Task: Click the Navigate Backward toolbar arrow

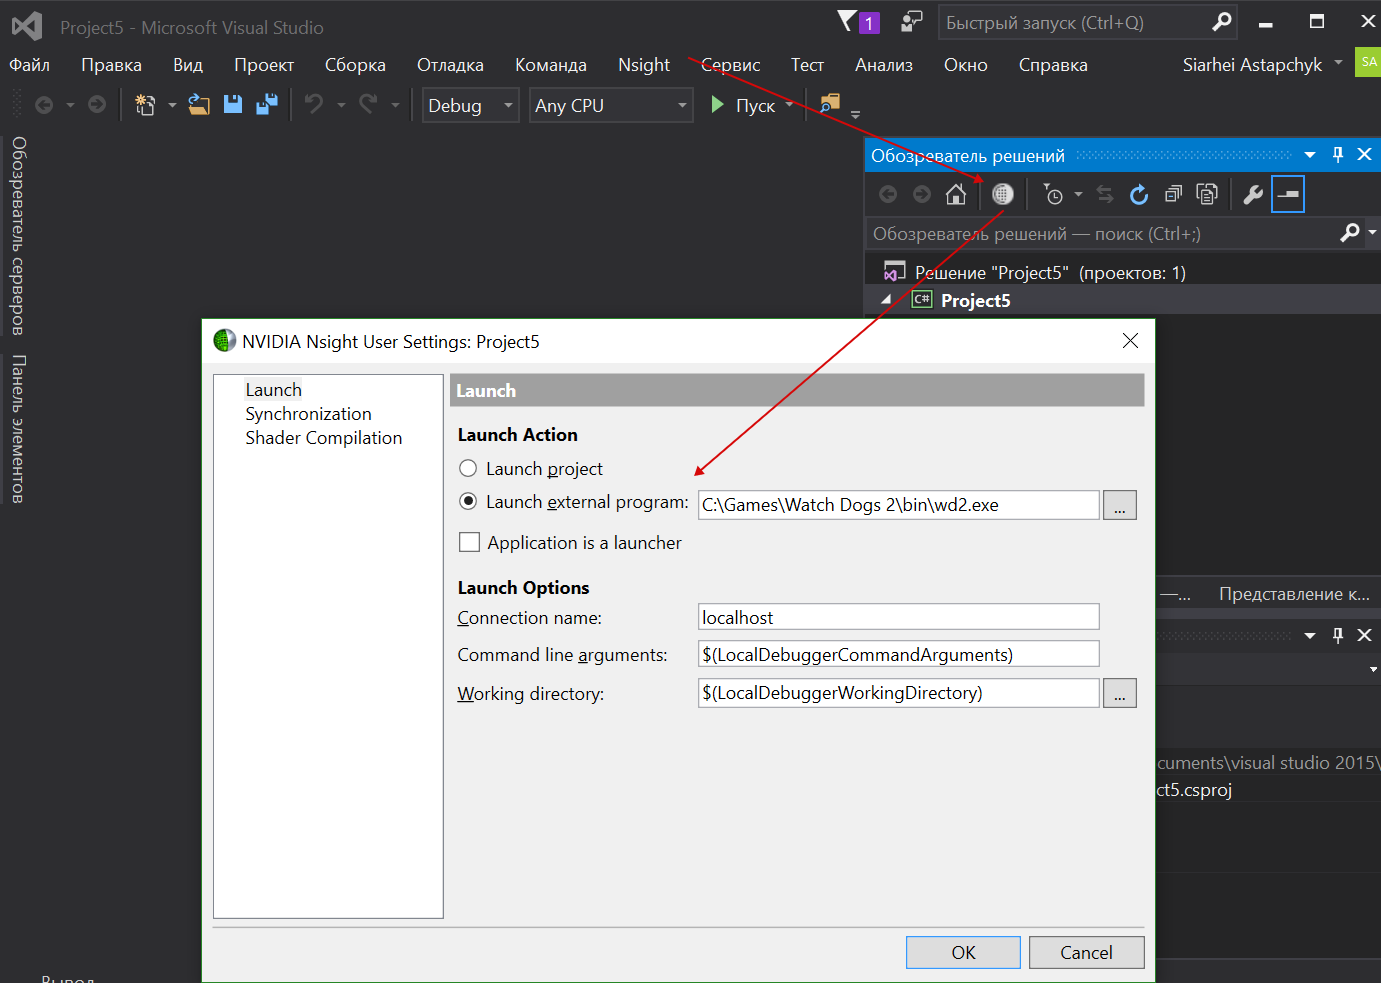Action: (x=44, y=105)
